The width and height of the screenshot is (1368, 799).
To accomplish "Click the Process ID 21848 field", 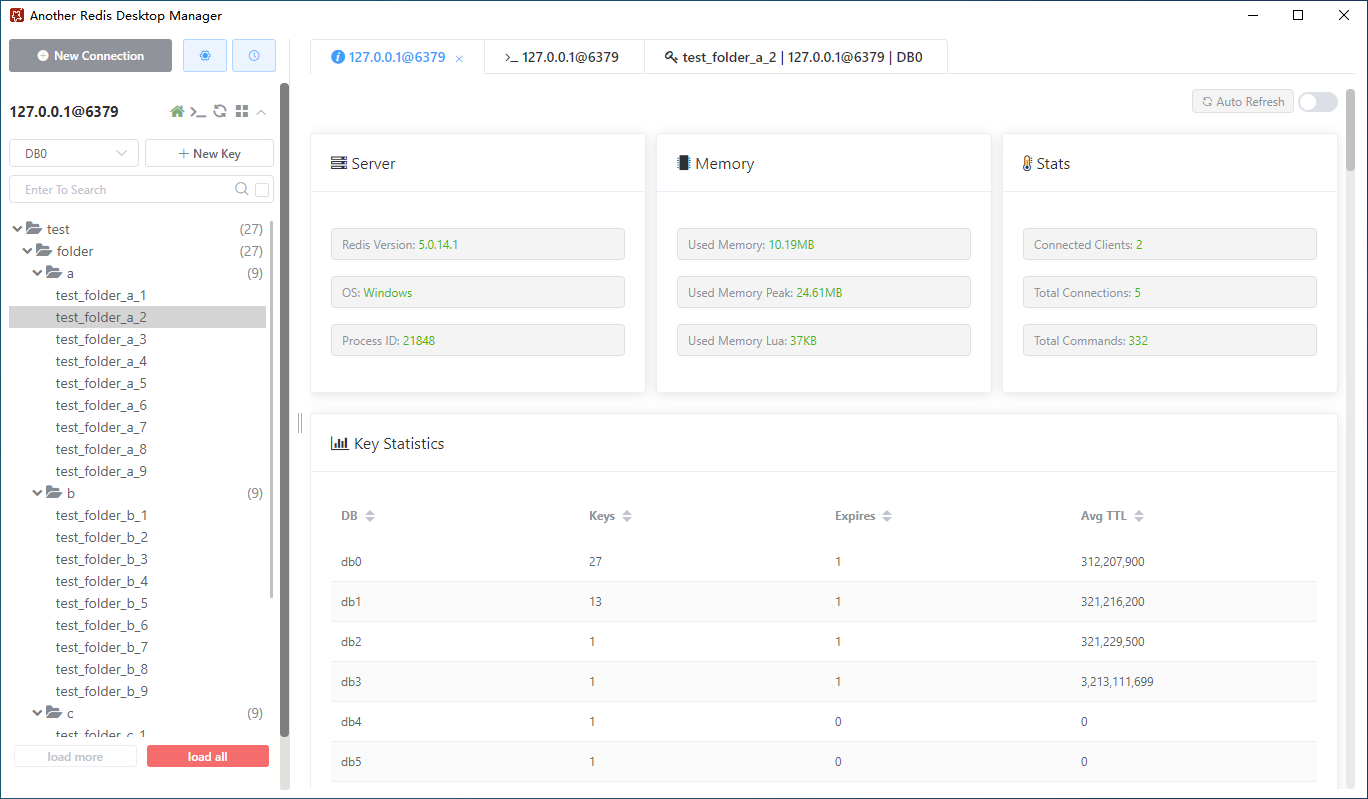I will pyautogui.click(x=478, y=340).
